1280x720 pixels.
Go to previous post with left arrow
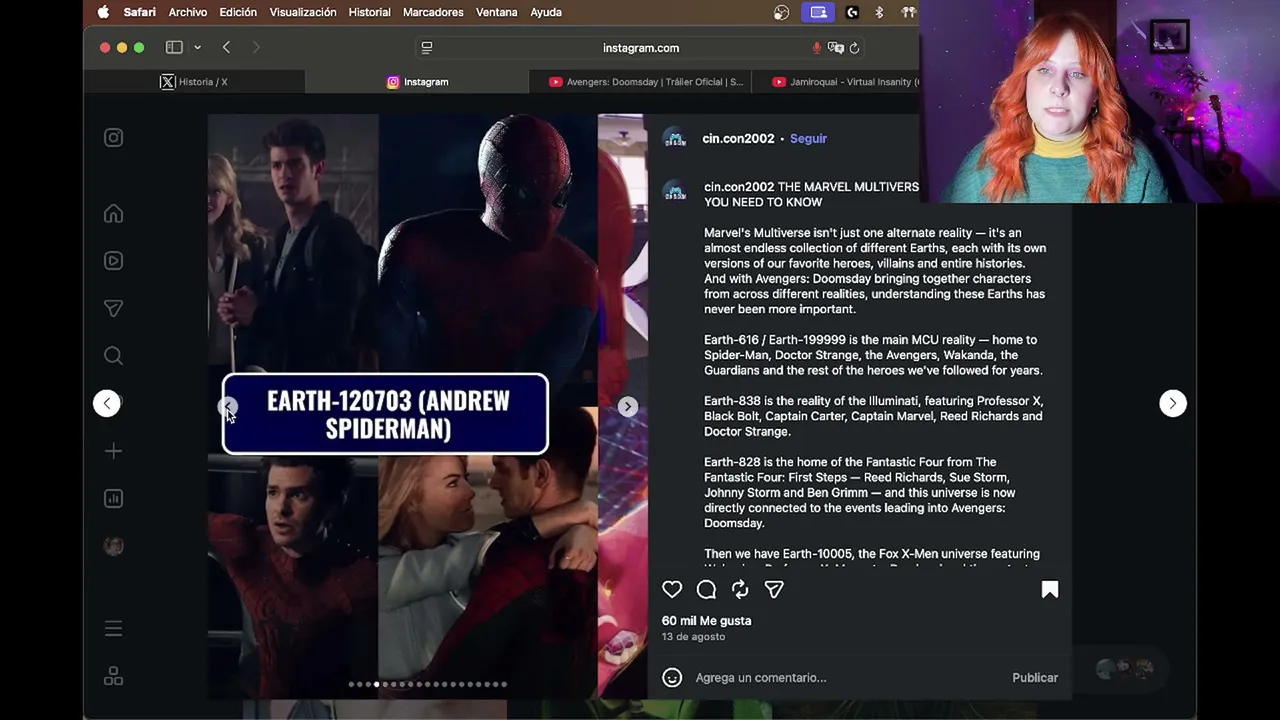click(107, 403)
